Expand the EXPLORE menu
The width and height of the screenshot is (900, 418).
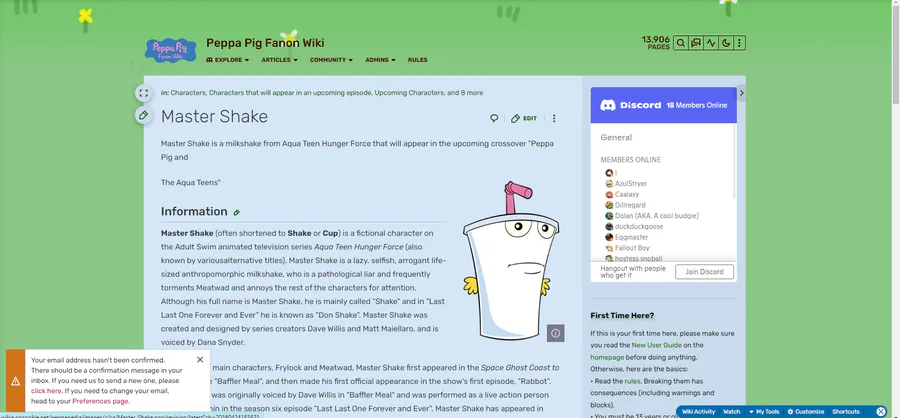(x=228, y=60)
